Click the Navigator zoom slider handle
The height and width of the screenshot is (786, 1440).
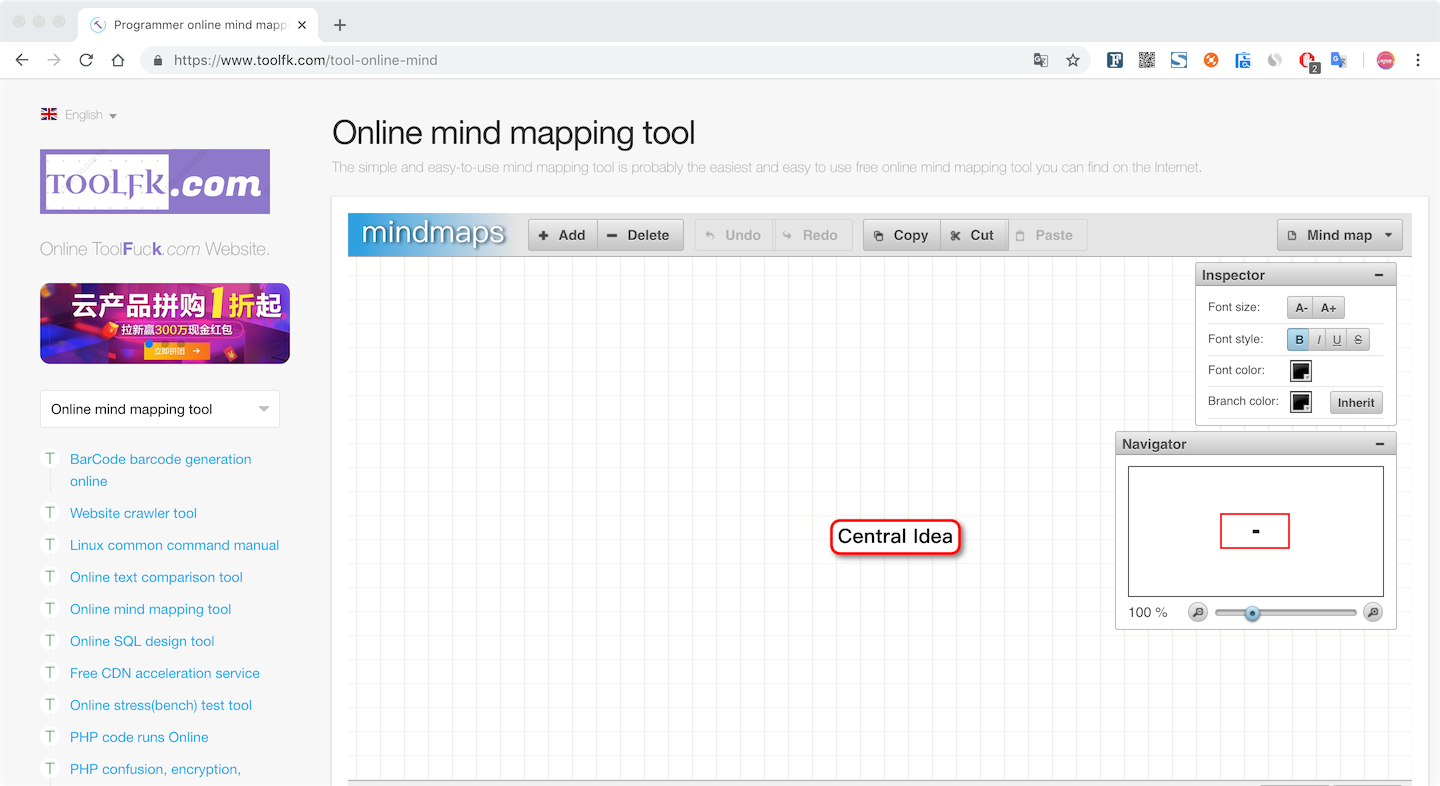(1252, 612)
